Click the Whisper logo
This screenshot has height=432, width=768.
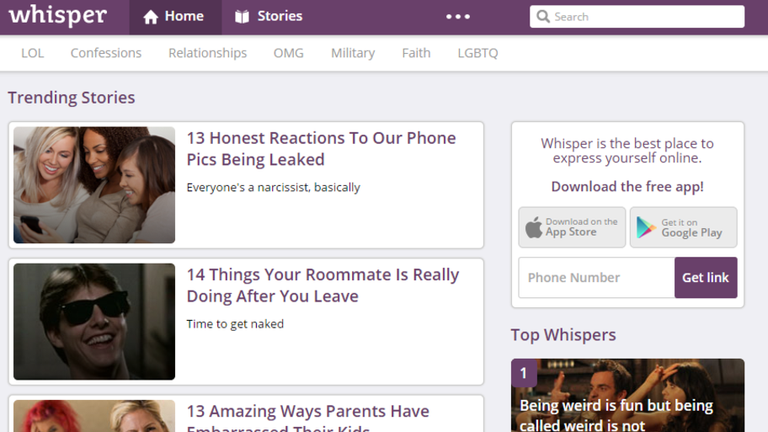[x=57, y=16]
